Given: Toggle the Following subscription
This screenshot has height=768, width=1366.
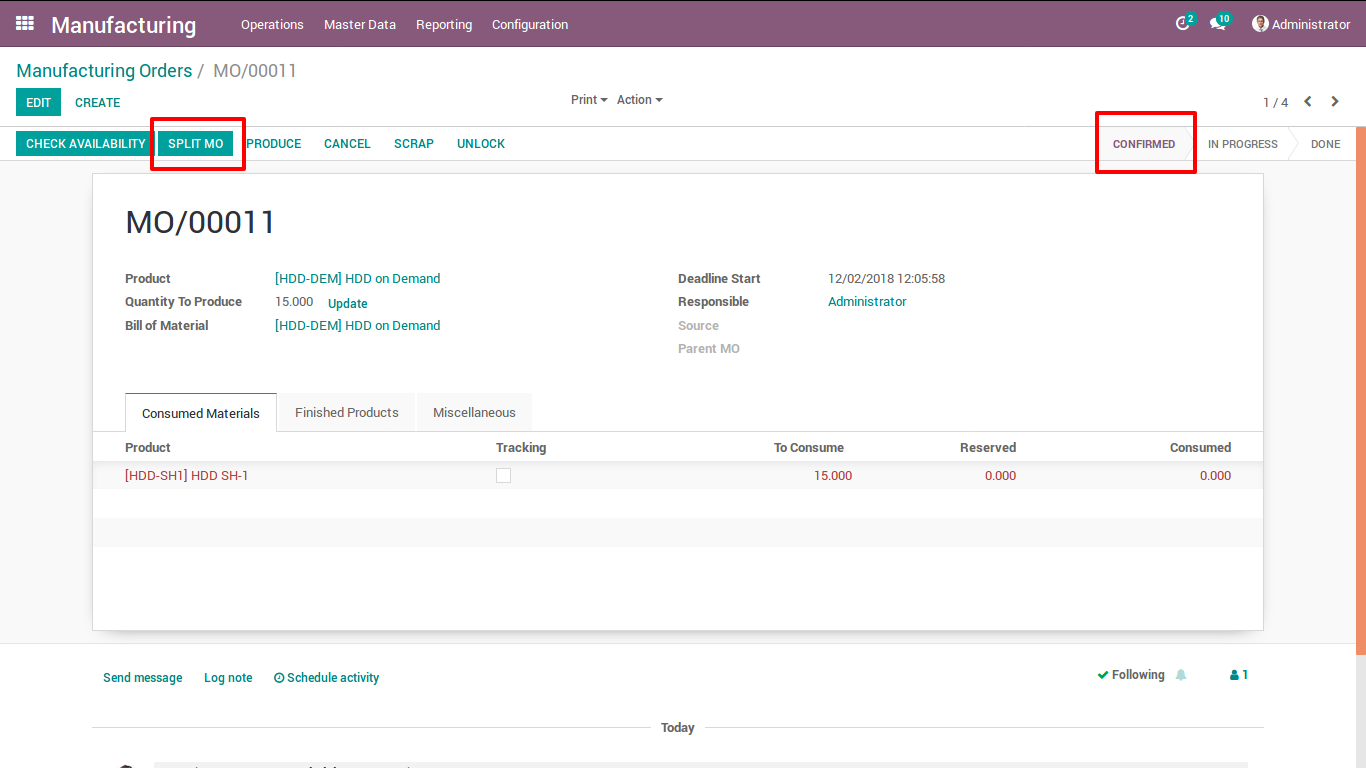Looking at the screenshot, I should click(x=1131, y=675).
